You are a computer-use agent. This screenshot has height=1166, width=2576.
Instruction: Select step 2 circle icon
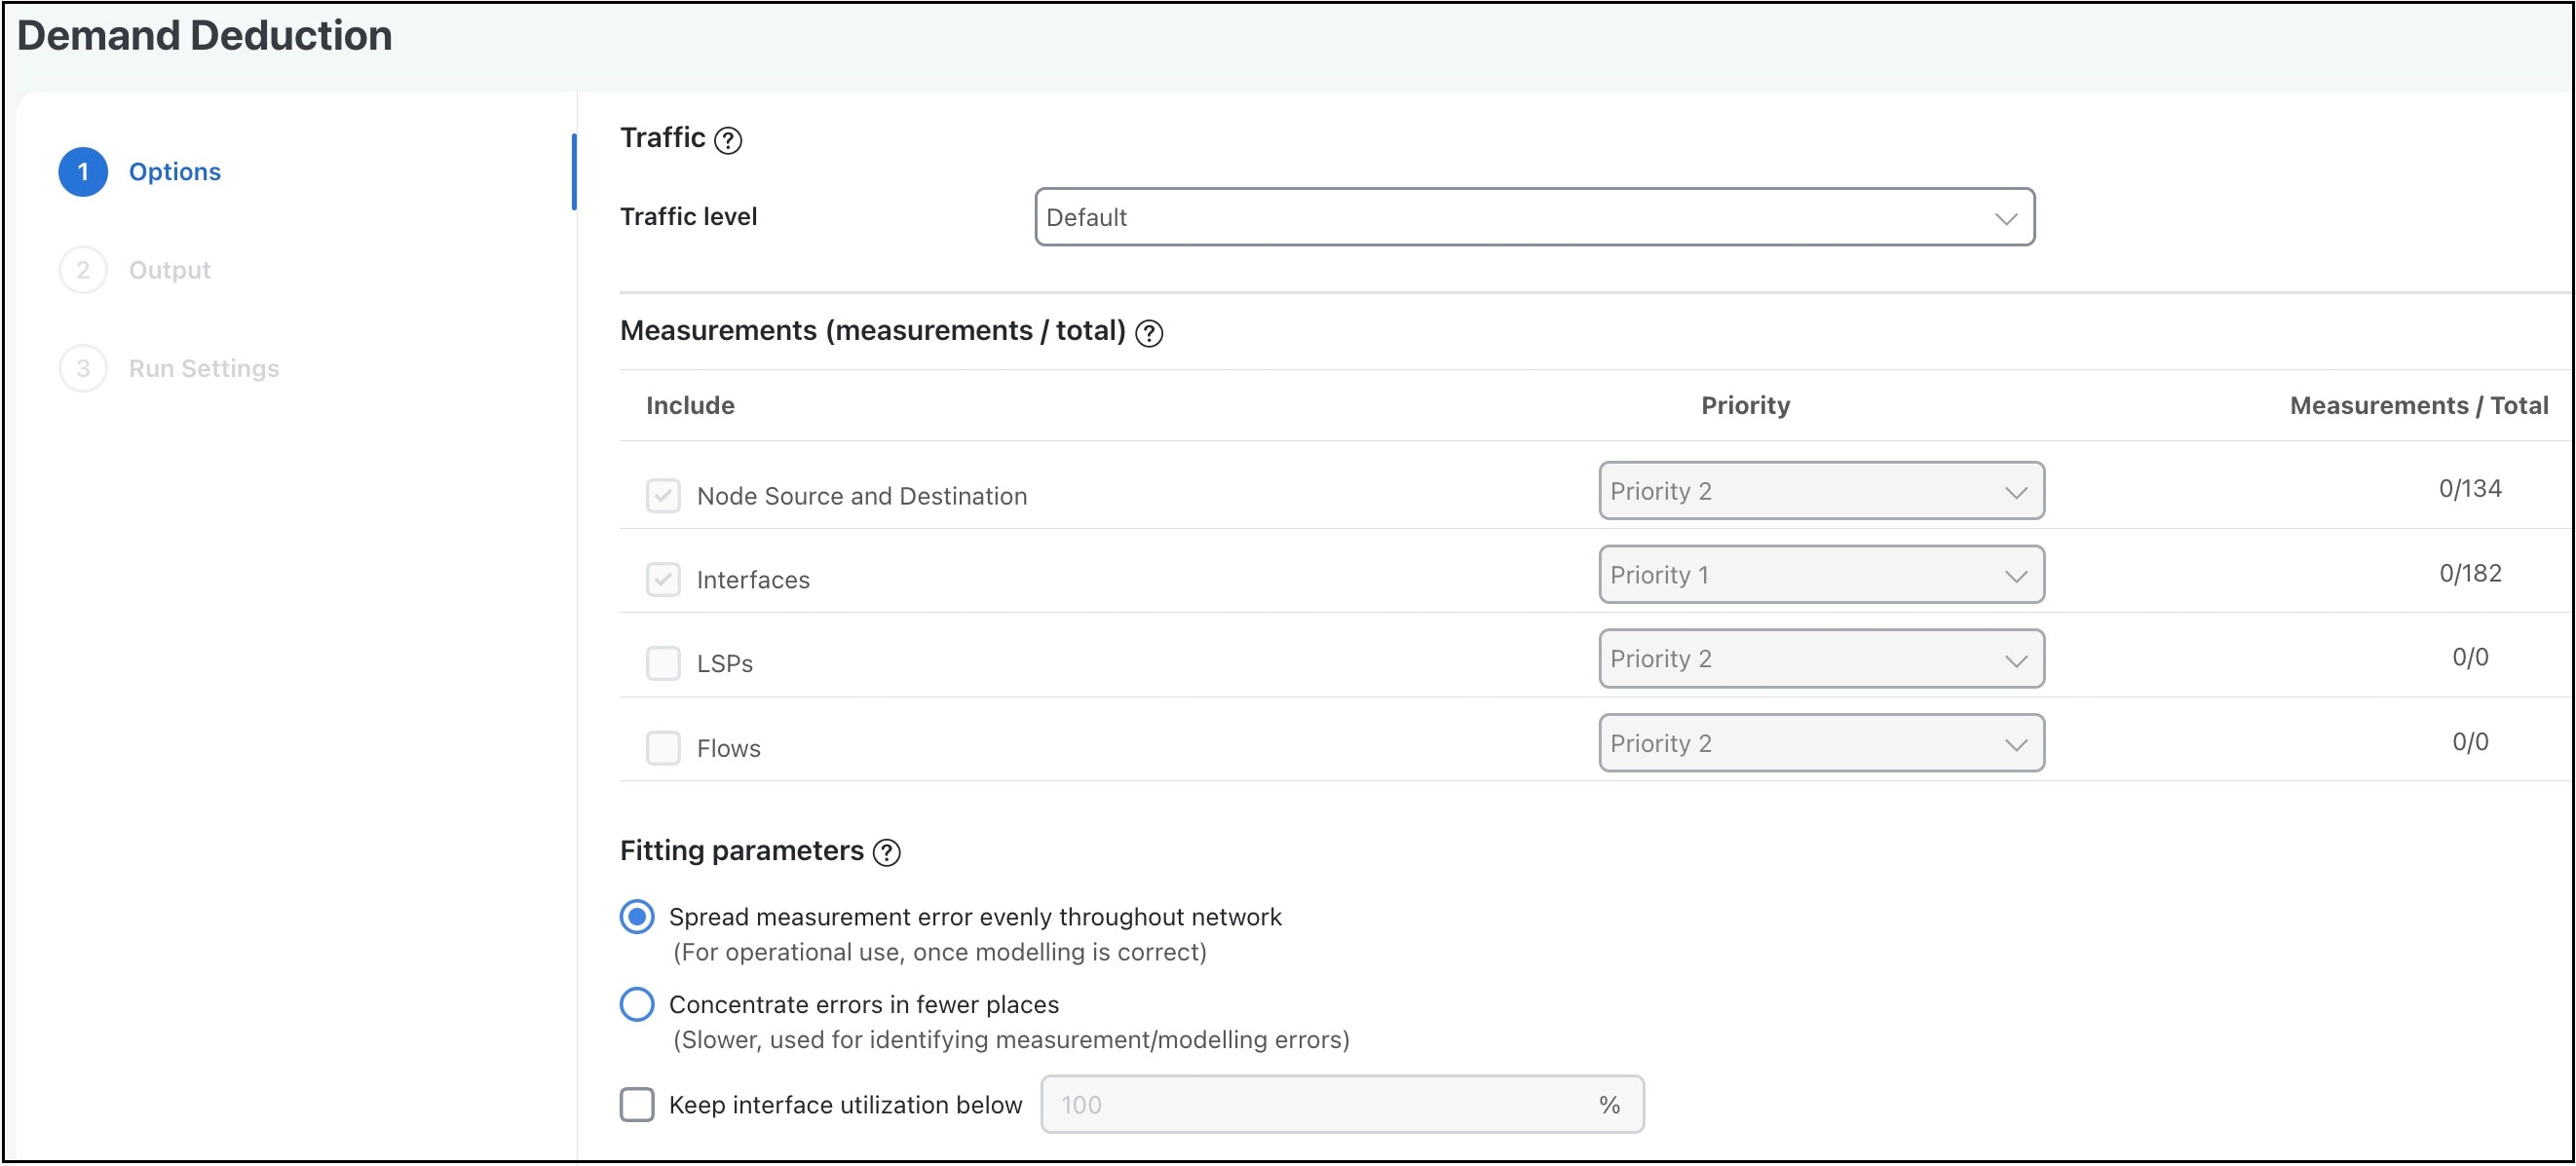[83, 270]
